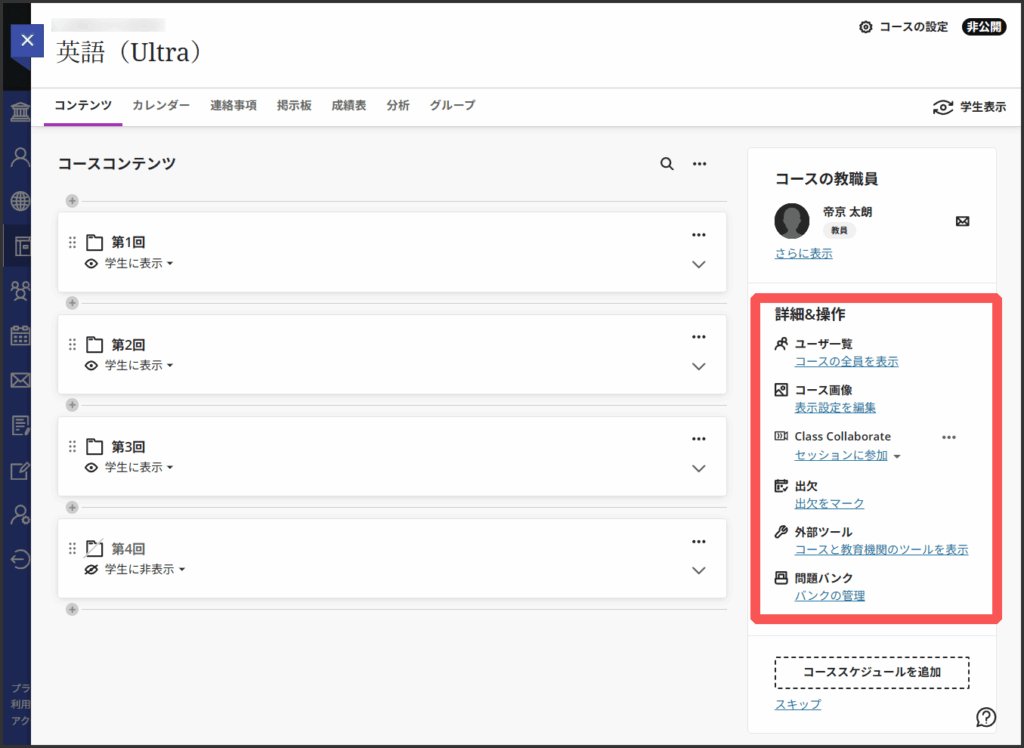The image size is (1024, 748).
Task: Toggle the 非公開 course status badge
Action: click(x=984, y=27)
